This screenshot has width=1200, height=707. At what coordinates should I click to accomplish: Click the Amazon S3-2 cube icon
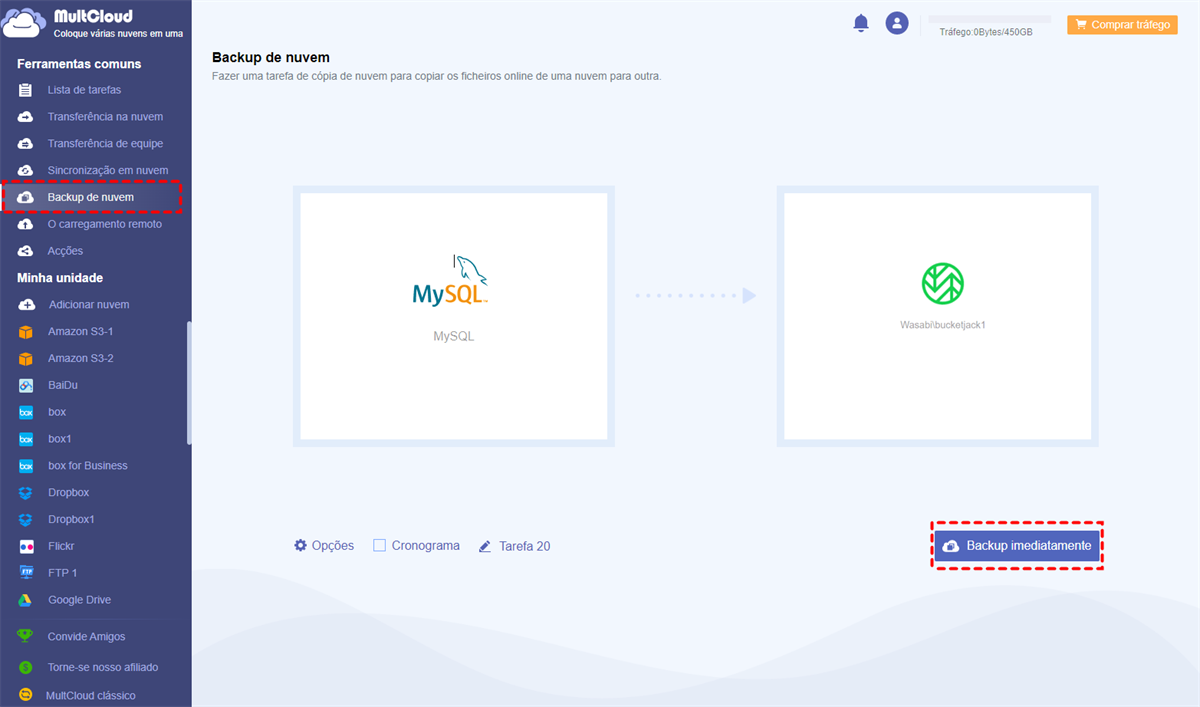(x=26, y=358)
